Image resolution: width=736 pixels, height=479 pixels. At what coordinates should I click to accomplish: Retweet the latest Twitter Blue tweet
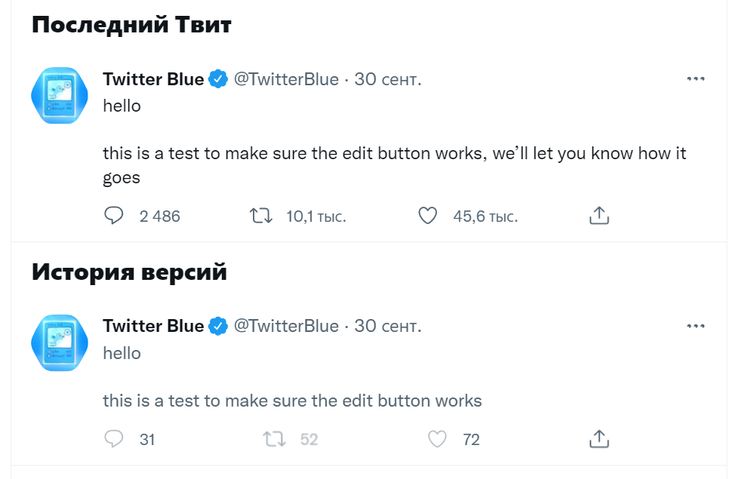261,215
